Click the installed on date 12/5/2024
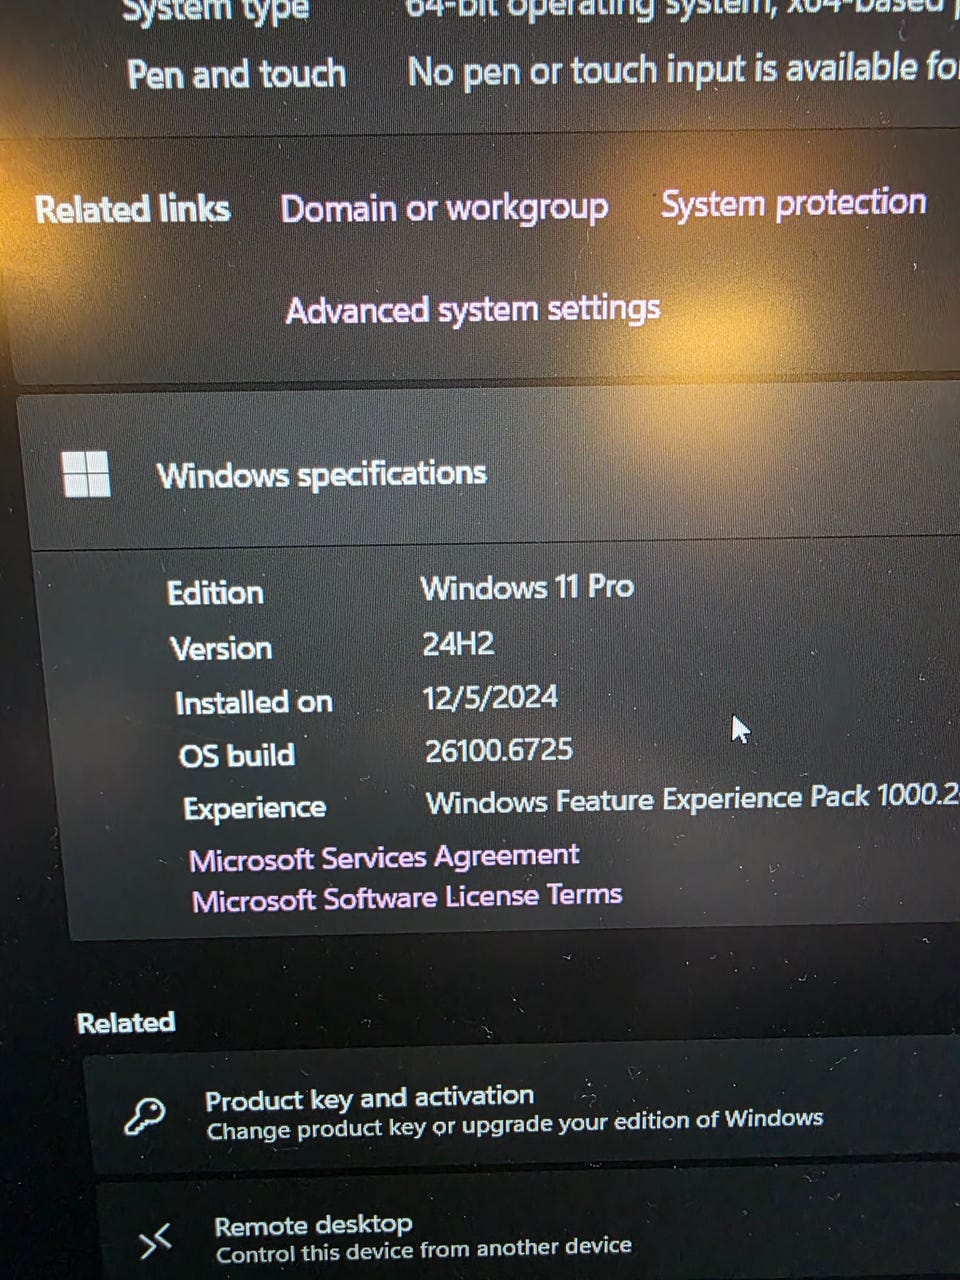This screenshot has width=960, height=1280. (x=490, y=697)
